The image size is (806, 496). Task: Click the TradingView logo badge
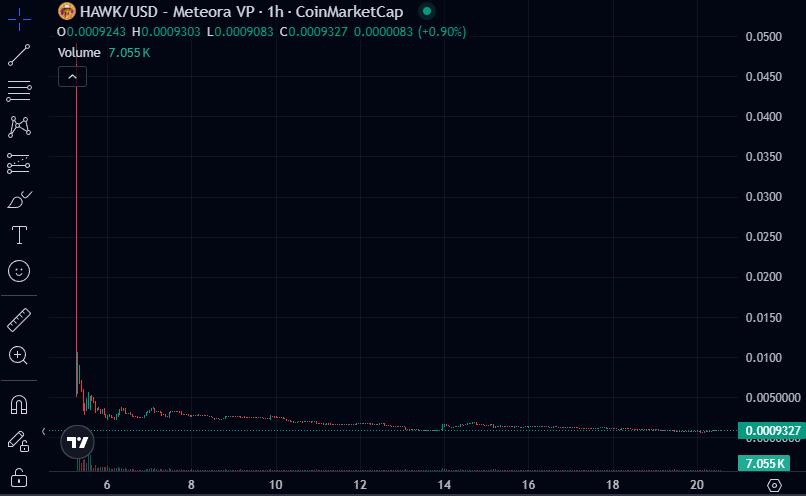pyautogui.click(x=78, y=442)
